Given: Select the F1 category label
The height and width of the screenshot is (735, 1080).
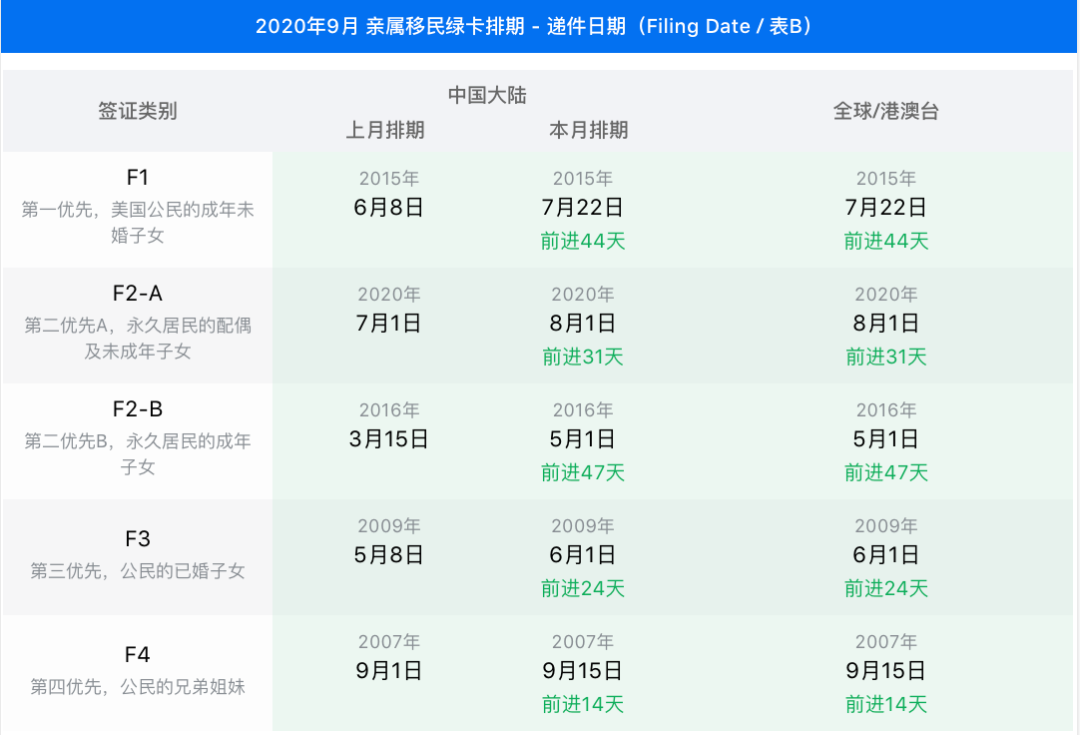Looking at the screenshot, I should [x=137, y=178].
